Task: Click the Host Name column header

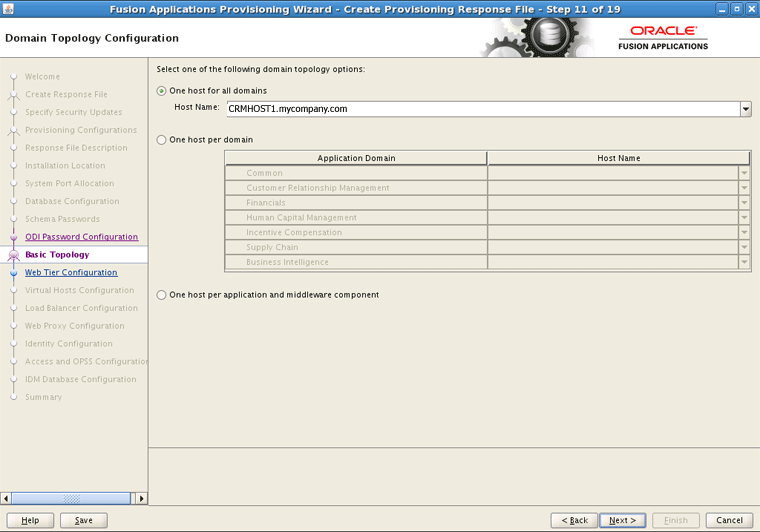Action: click(618, 158)
